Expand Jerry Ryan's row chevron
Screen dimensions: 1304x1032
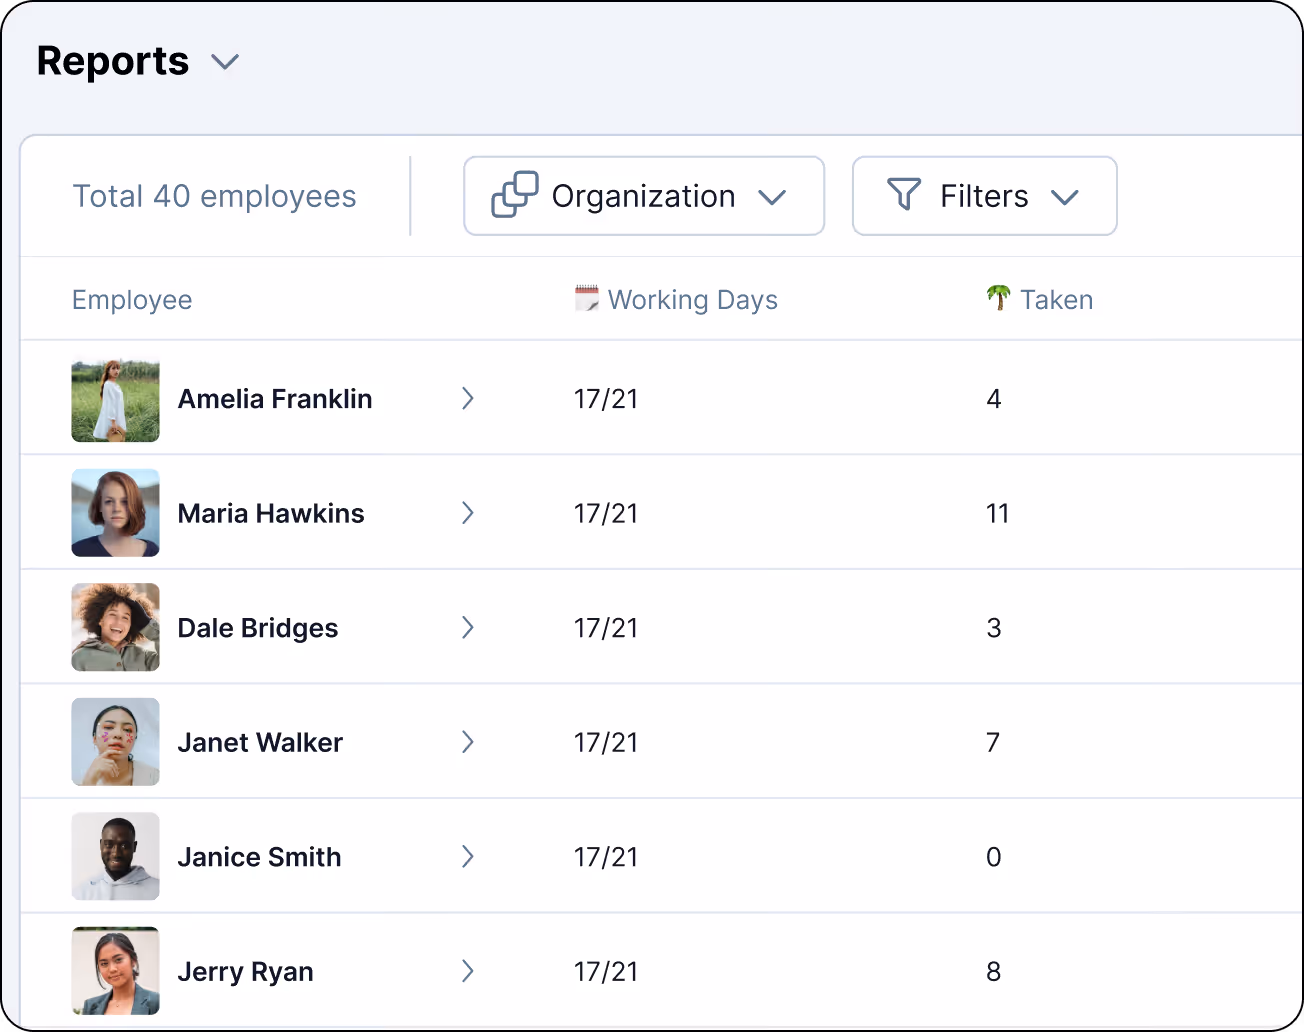point(467,971)
